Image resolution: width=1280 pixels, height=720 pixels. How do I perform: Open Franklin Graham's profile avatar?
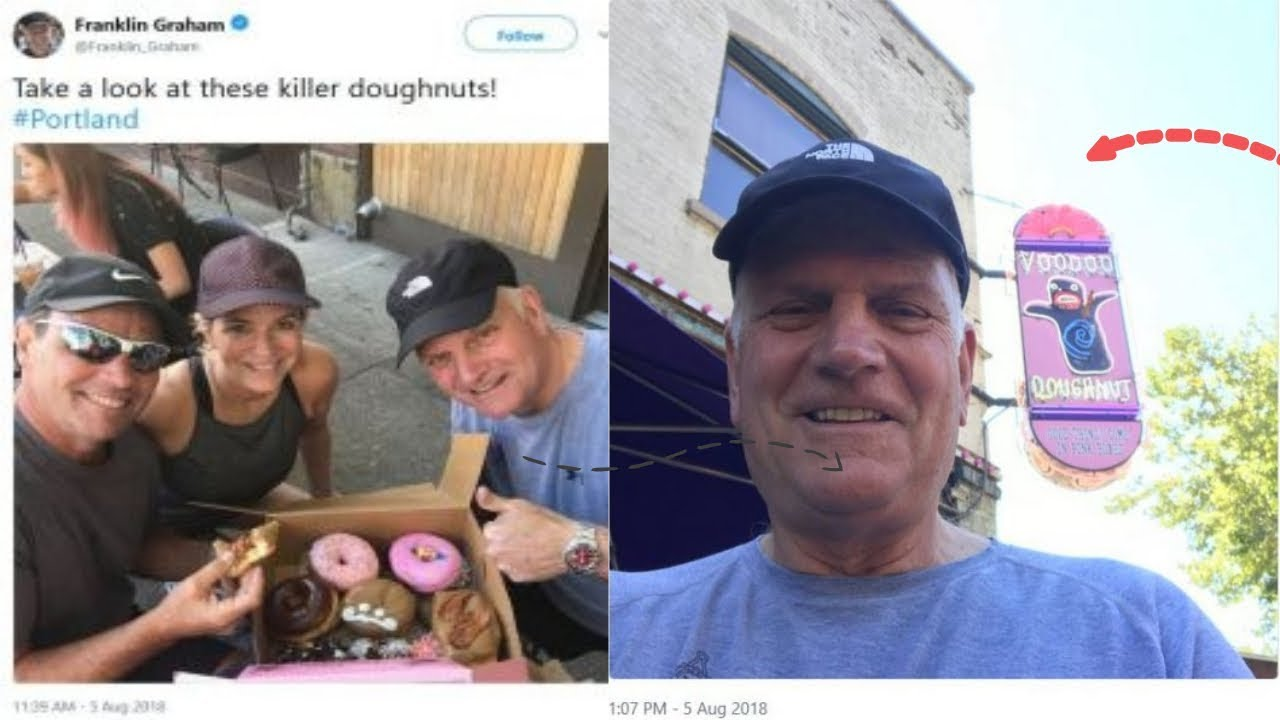pos(38,33)
